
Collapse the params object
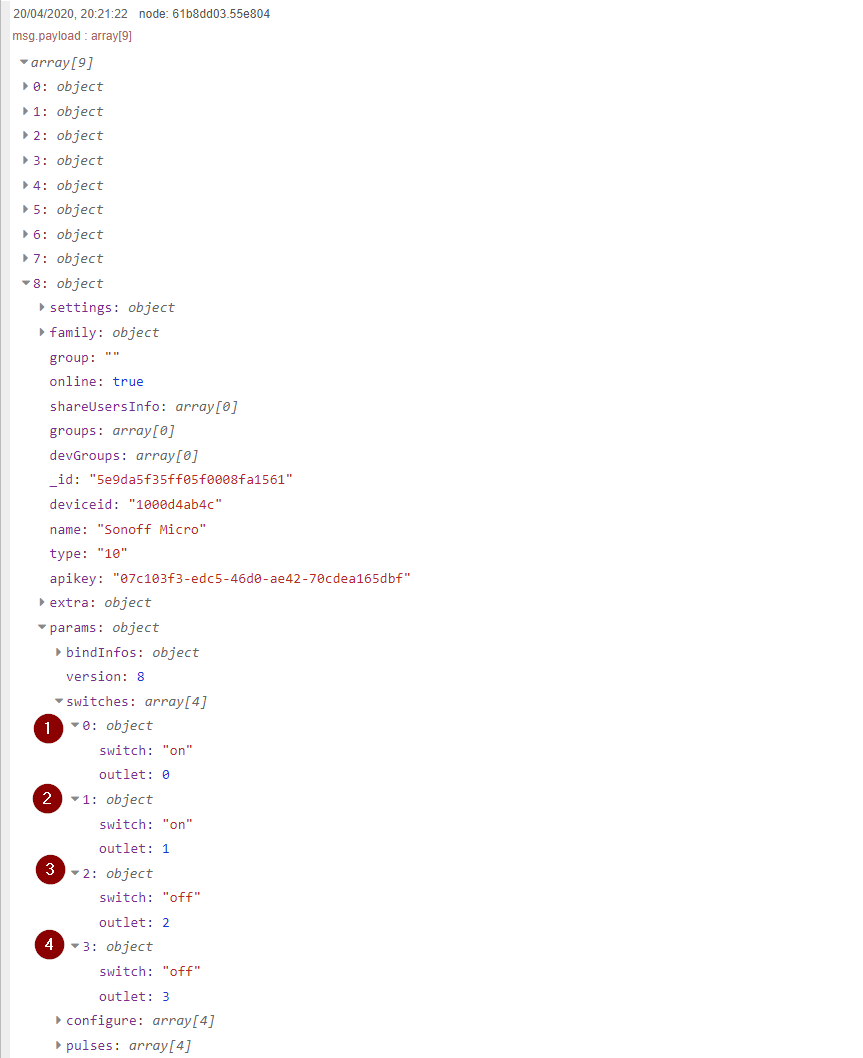(42, 628)
